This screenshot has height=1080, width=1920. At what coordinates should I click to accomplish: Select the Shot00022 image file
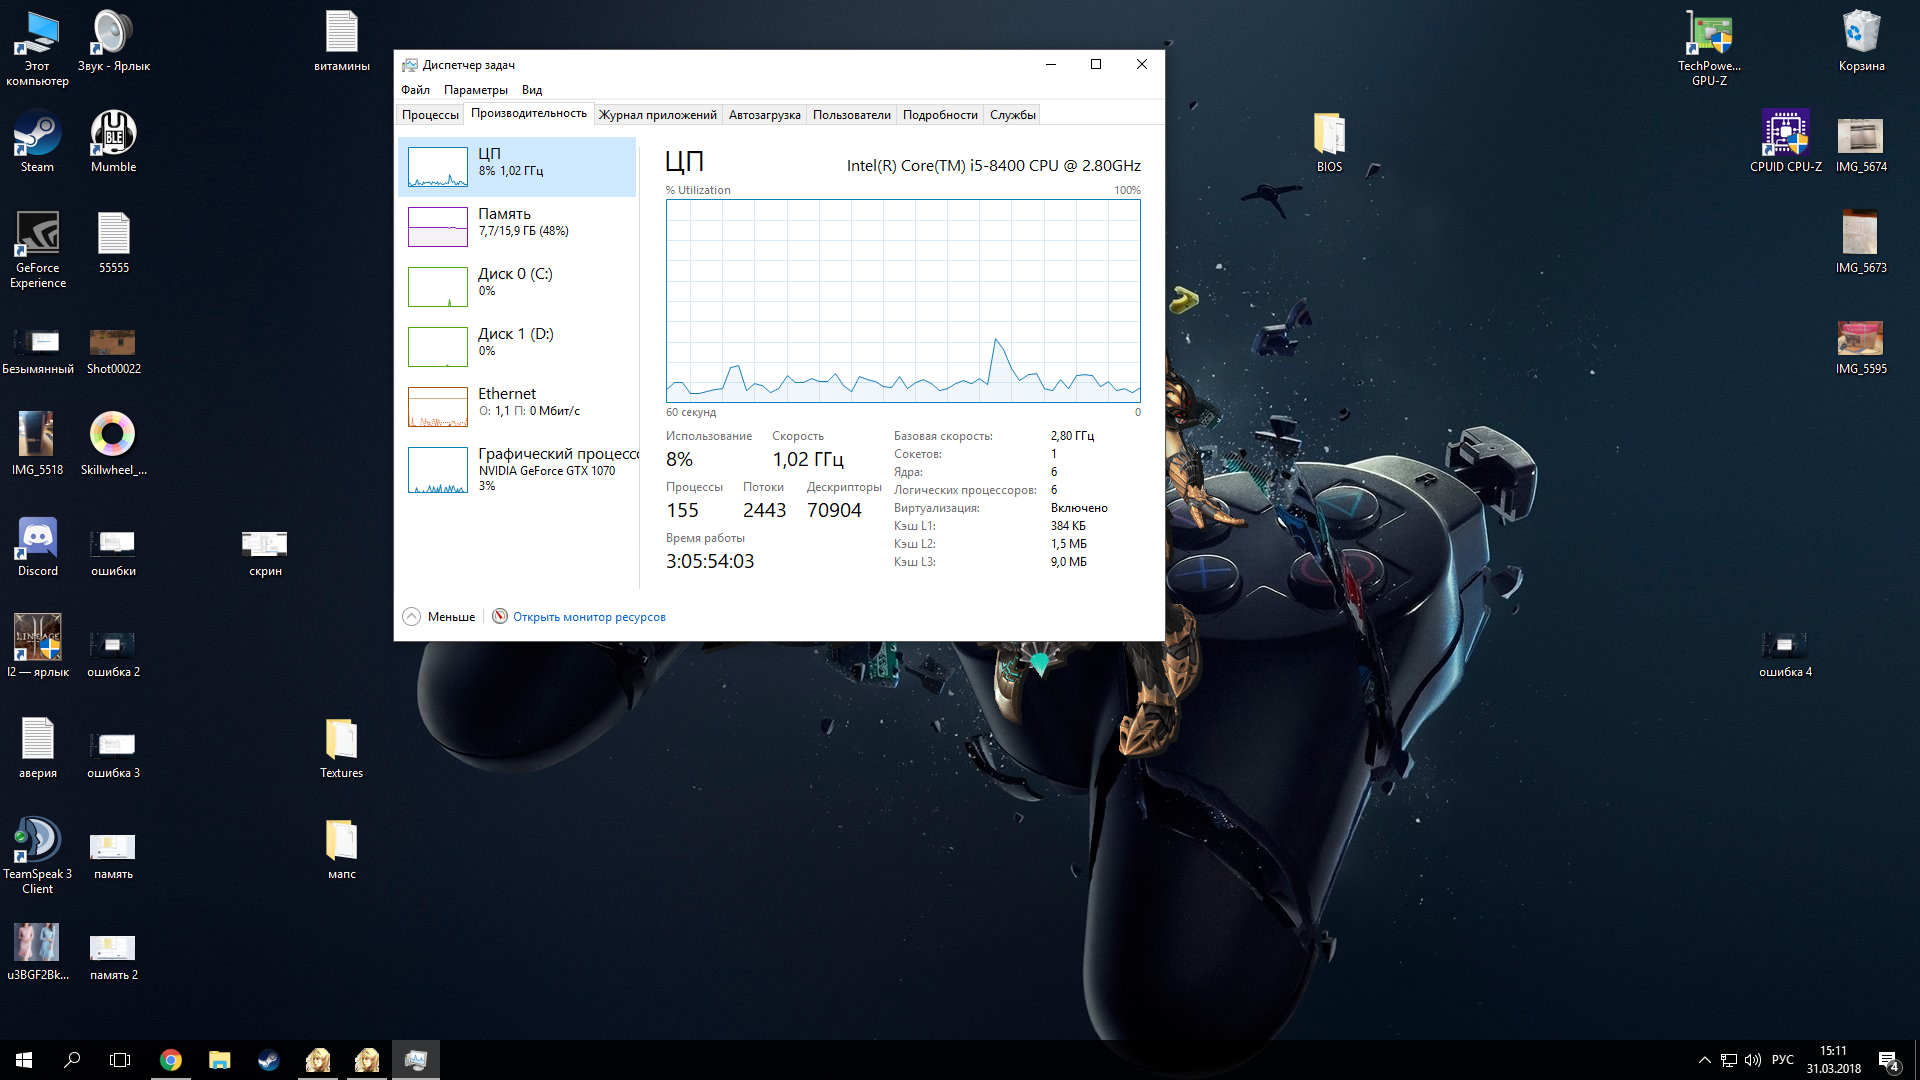(114, 351)
